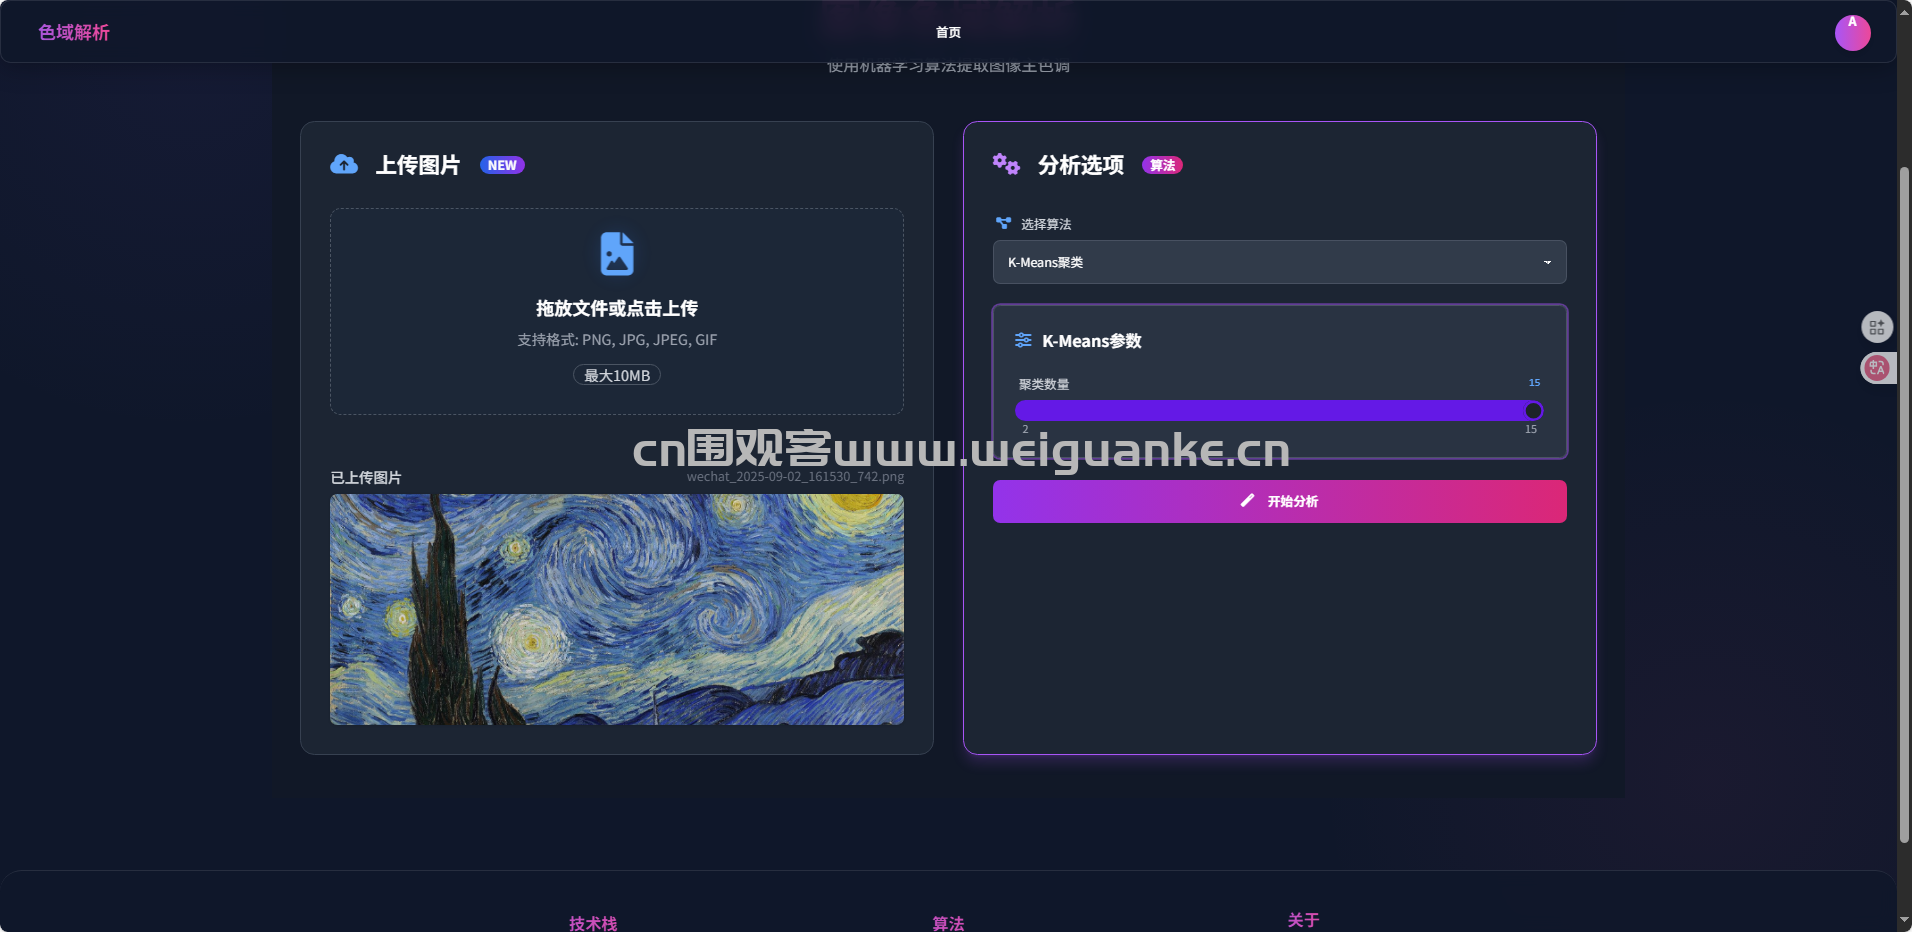This screenshot has height=932, width=1912.
Task: Click the 聚类数量 slider handle
Action: 1533,410
